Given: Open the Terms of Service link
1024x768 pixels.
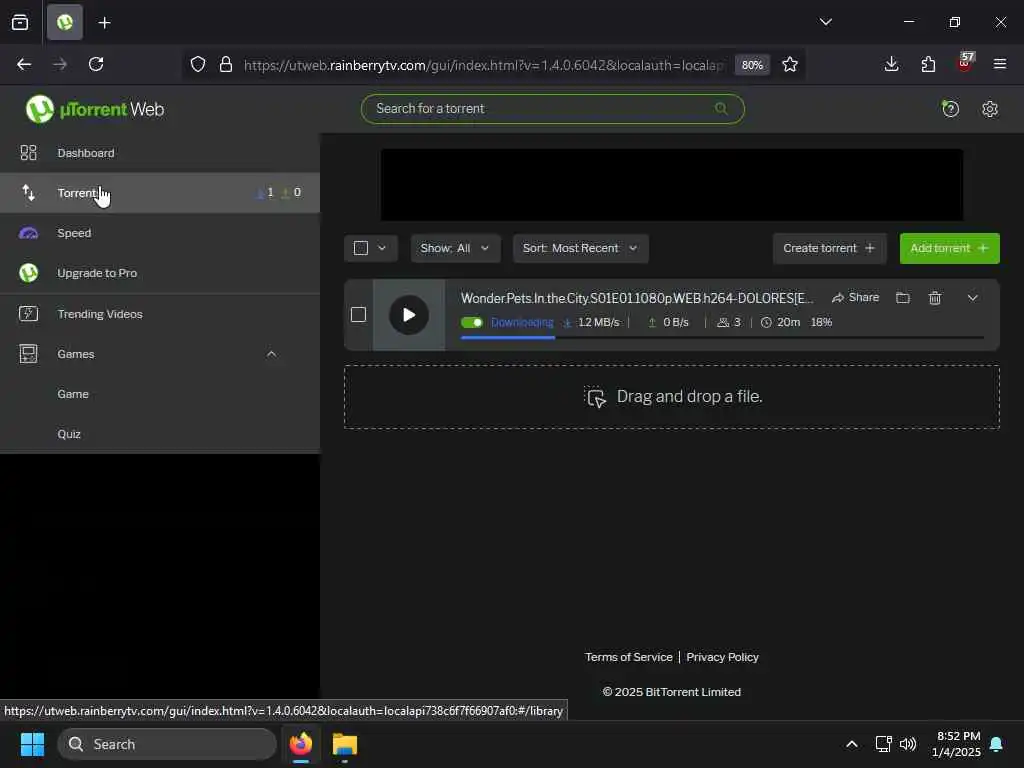Looking at the screenshot, I should [x=628, y=657].
